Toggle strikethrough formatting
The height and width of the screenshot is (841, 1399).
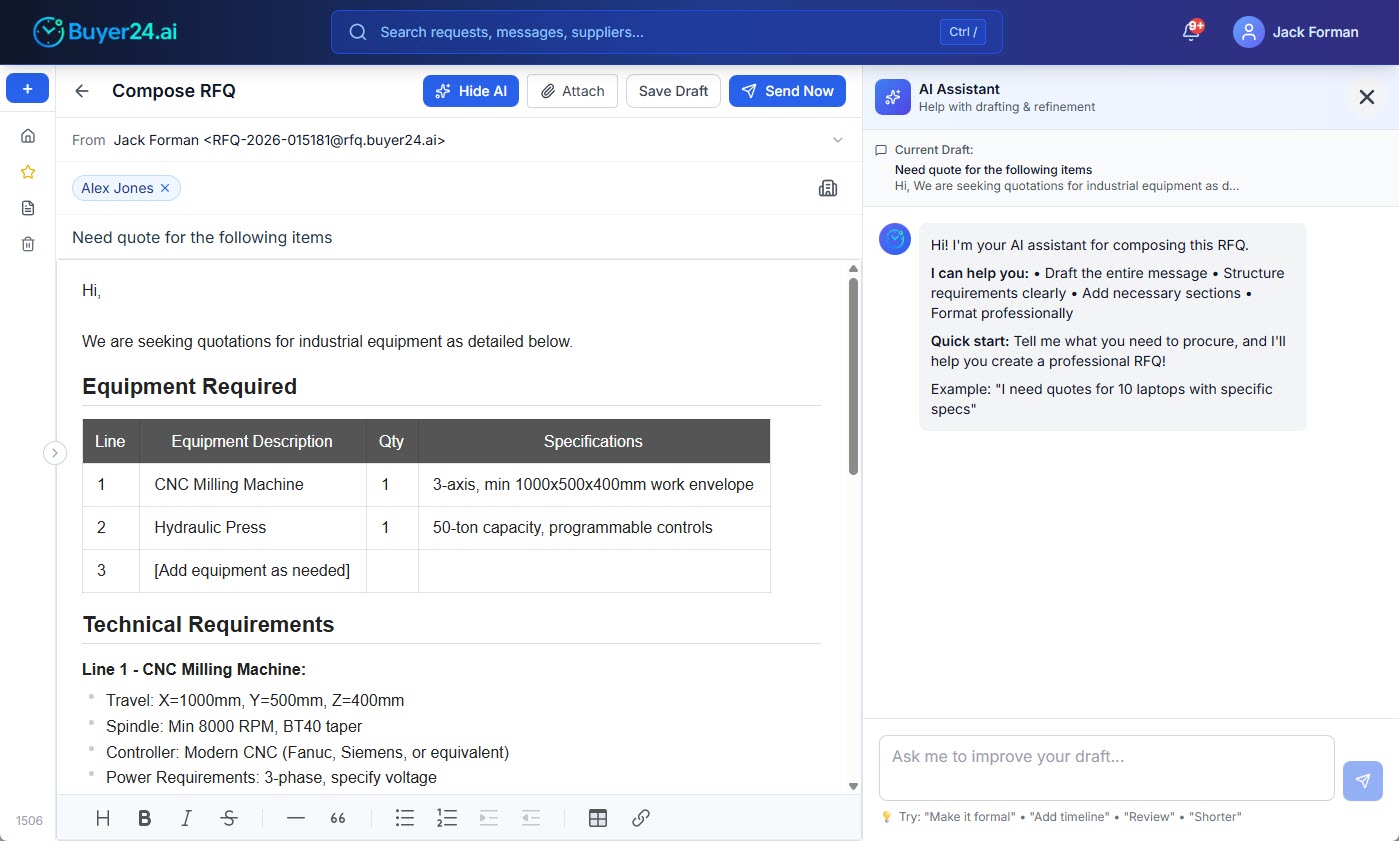tap(229, 817)
